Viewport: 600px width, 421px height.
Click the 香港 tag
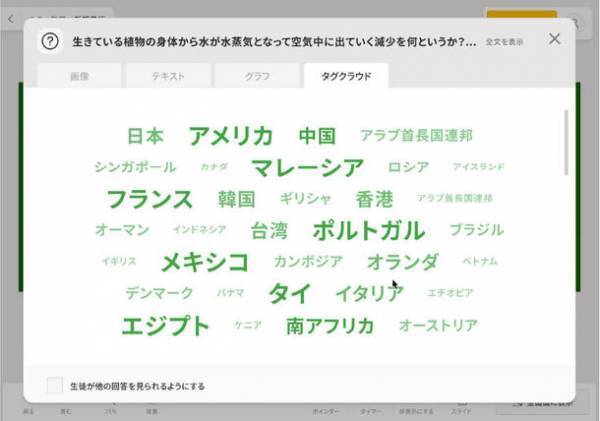(374, 199)
